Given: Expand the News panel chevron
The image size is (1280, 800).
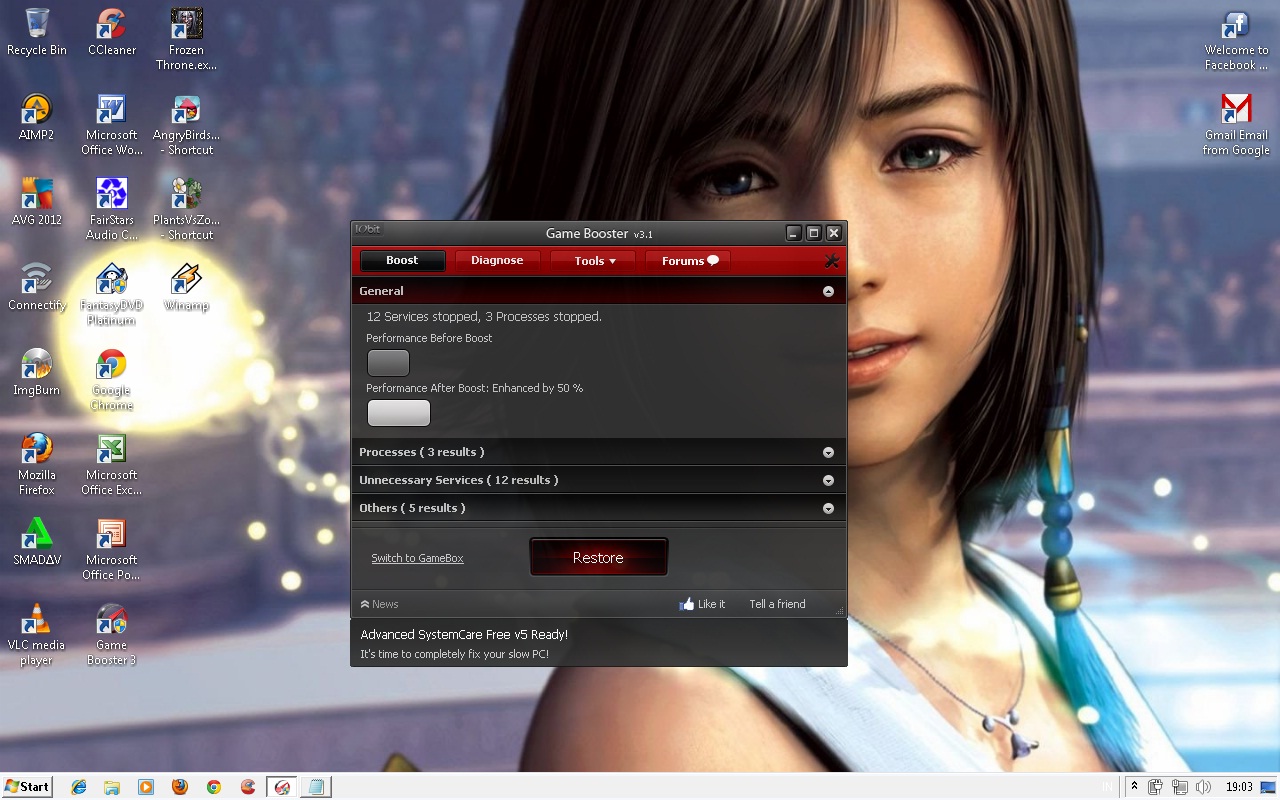Looking at the screenshot, I should coord(364,604).
